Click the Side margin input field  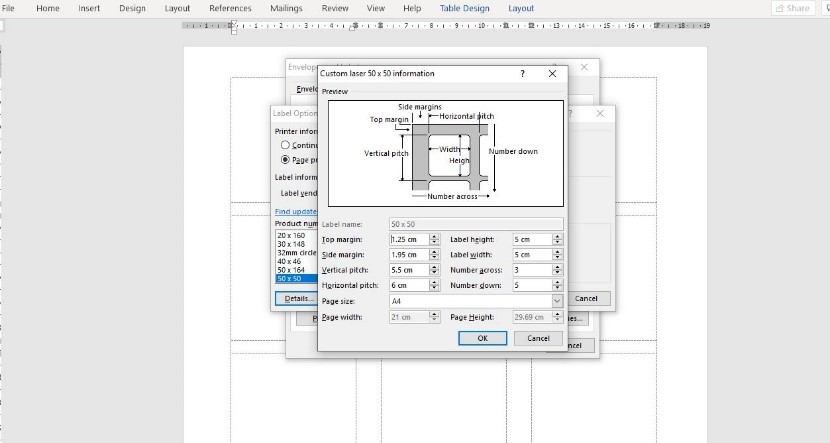[409, 255]
